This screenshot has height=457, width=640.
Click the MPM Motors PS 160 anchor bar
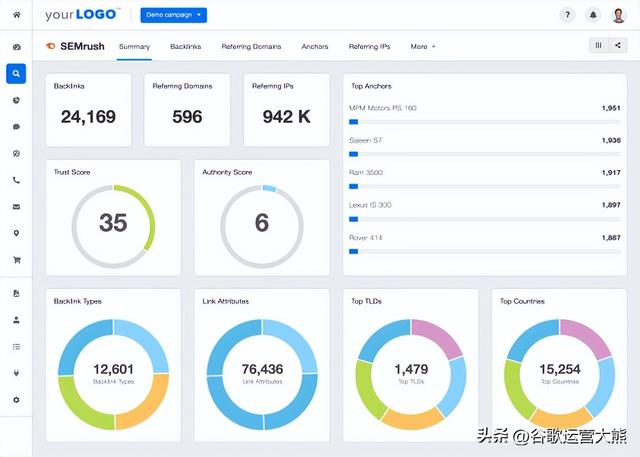click(x=485, y=122)
